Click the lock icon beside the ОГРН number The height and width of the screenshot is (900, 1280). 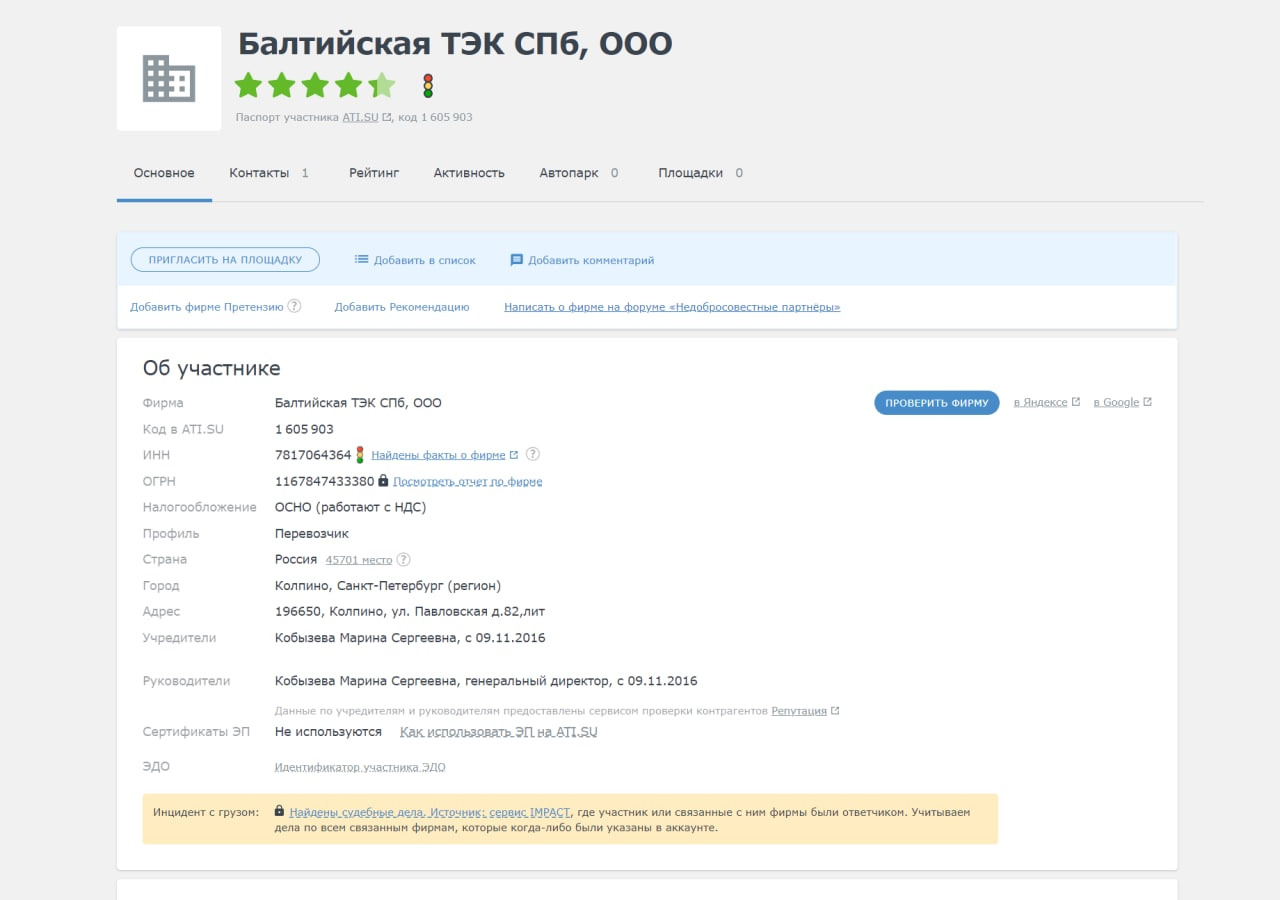[383, 481]
